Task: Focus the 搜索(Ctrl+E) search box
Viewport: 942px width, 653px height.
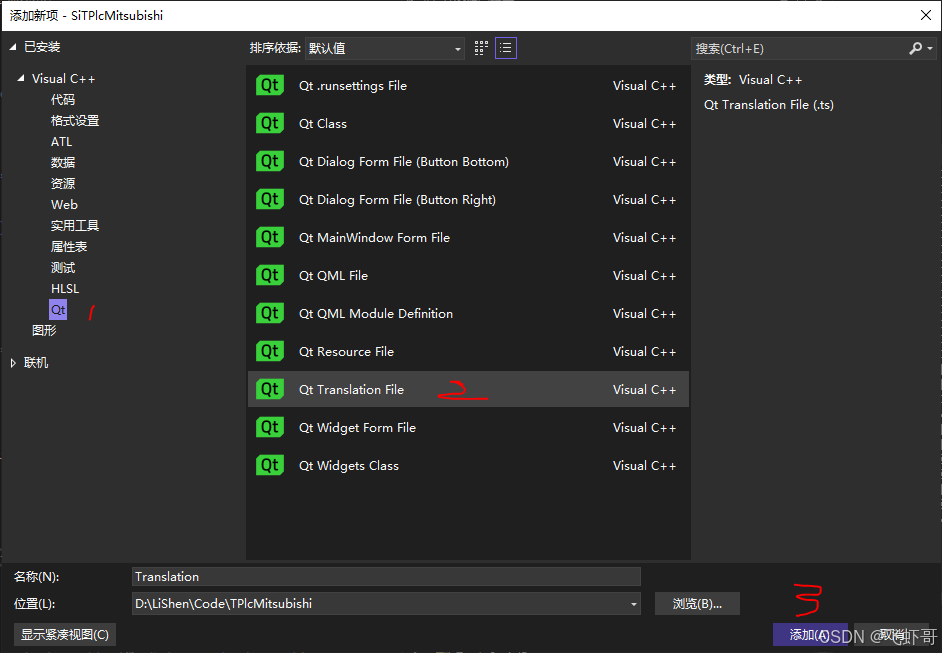Action: tap(799, 48)
